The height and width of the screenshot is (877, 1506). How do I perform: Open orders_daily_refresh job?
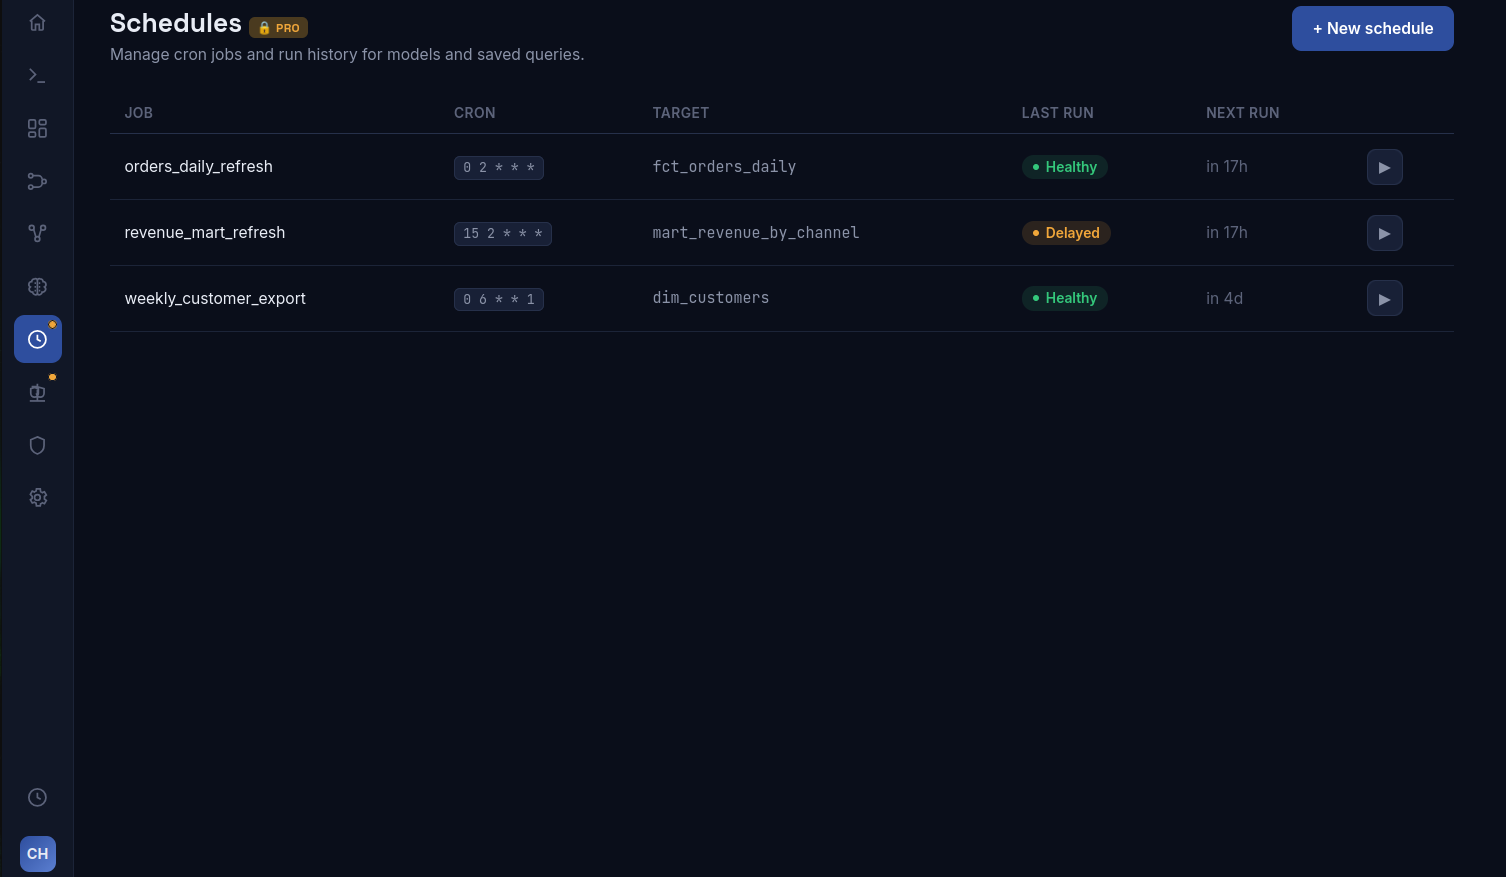(x=198, y=167)
